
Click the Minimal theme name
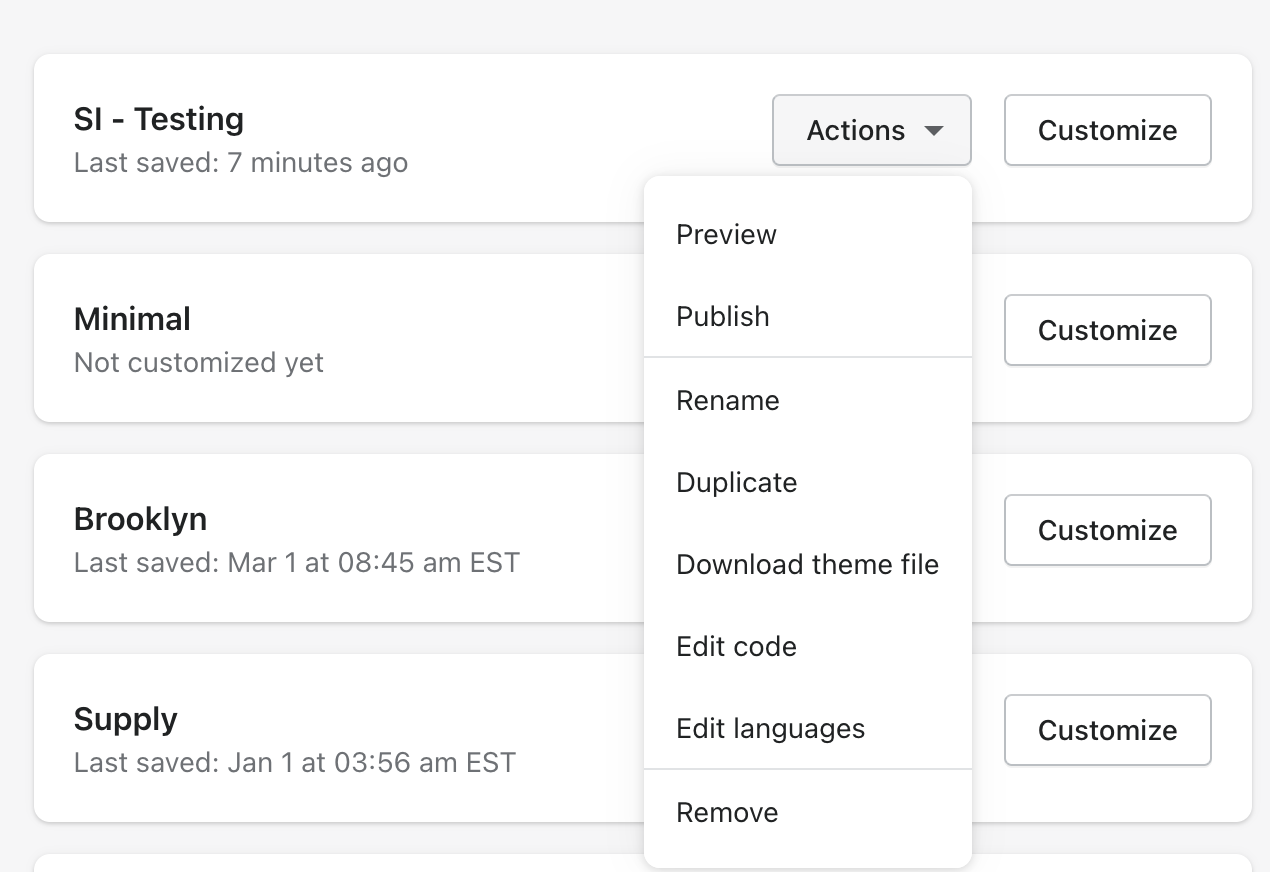pyautogui.click(x=132, y=319)
